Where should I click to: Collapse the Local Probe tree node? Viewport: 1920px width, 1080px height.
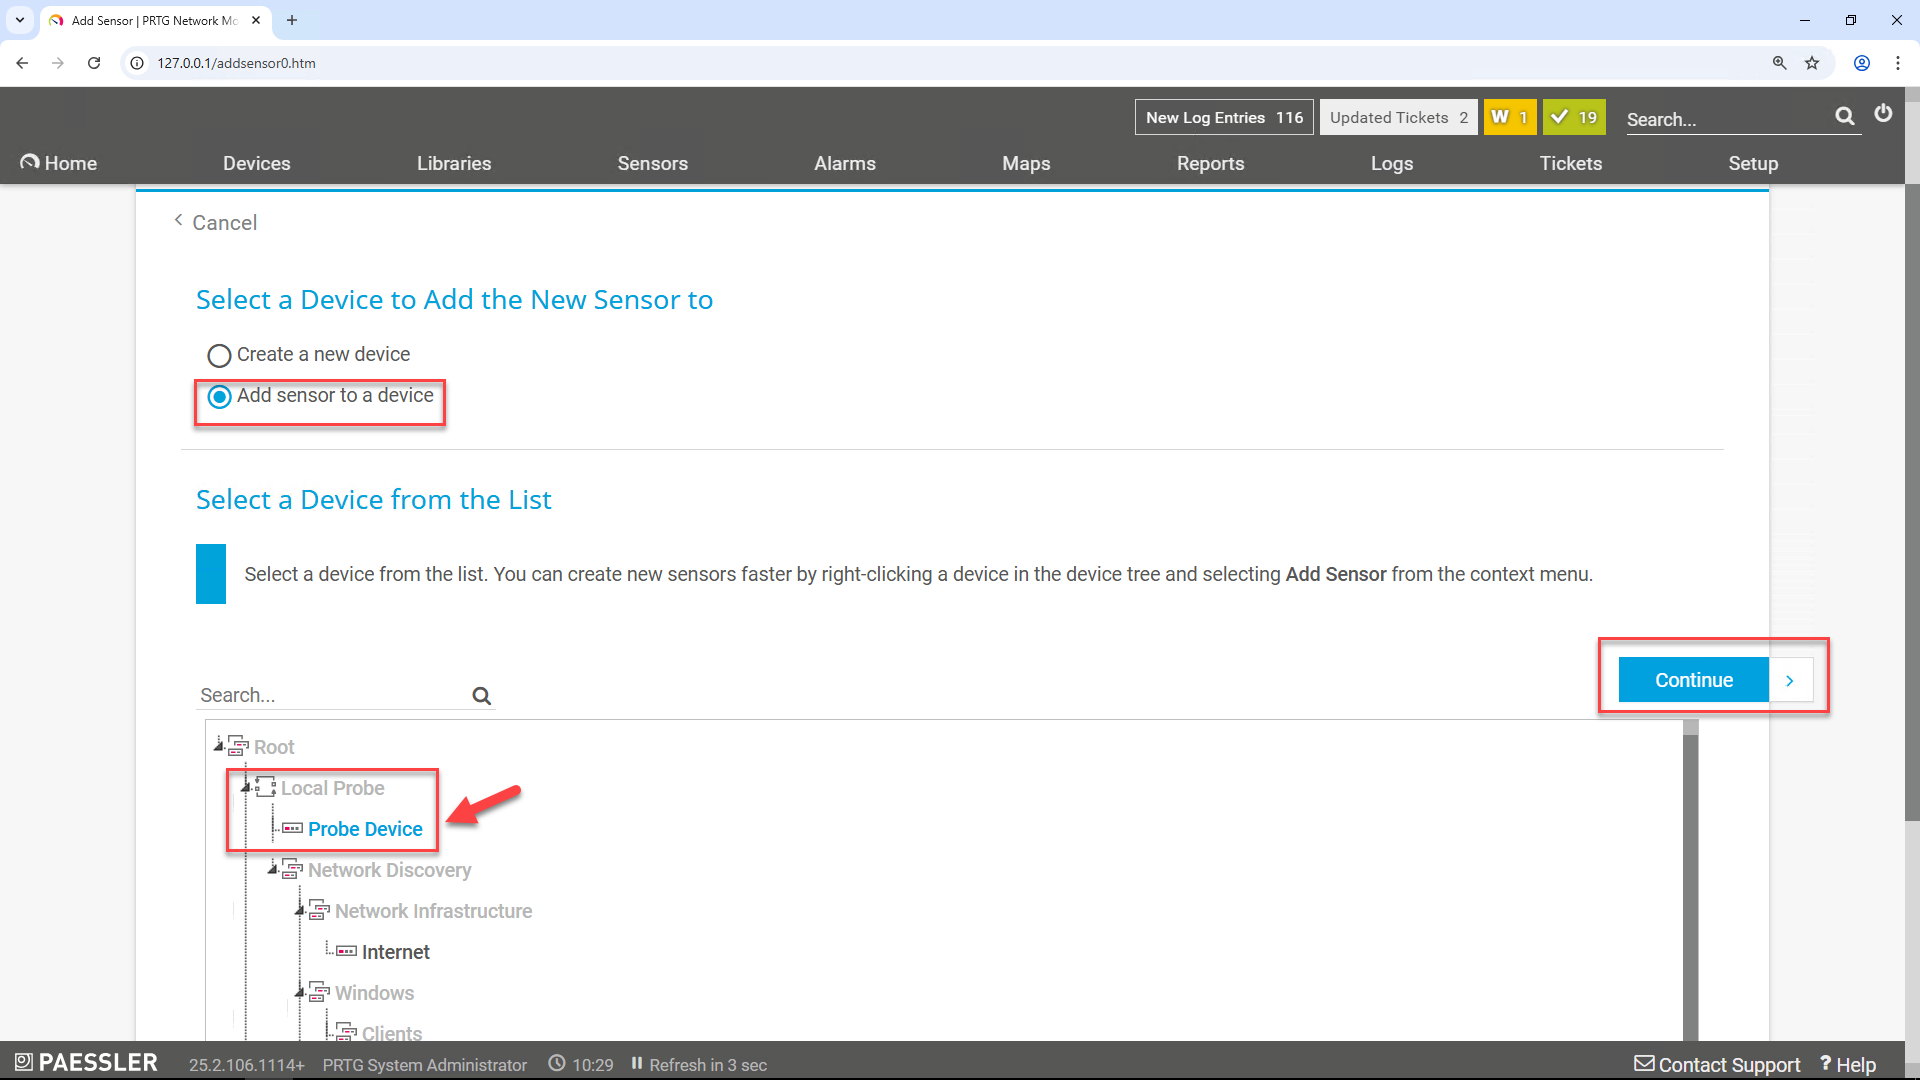(x=248, y=786)
